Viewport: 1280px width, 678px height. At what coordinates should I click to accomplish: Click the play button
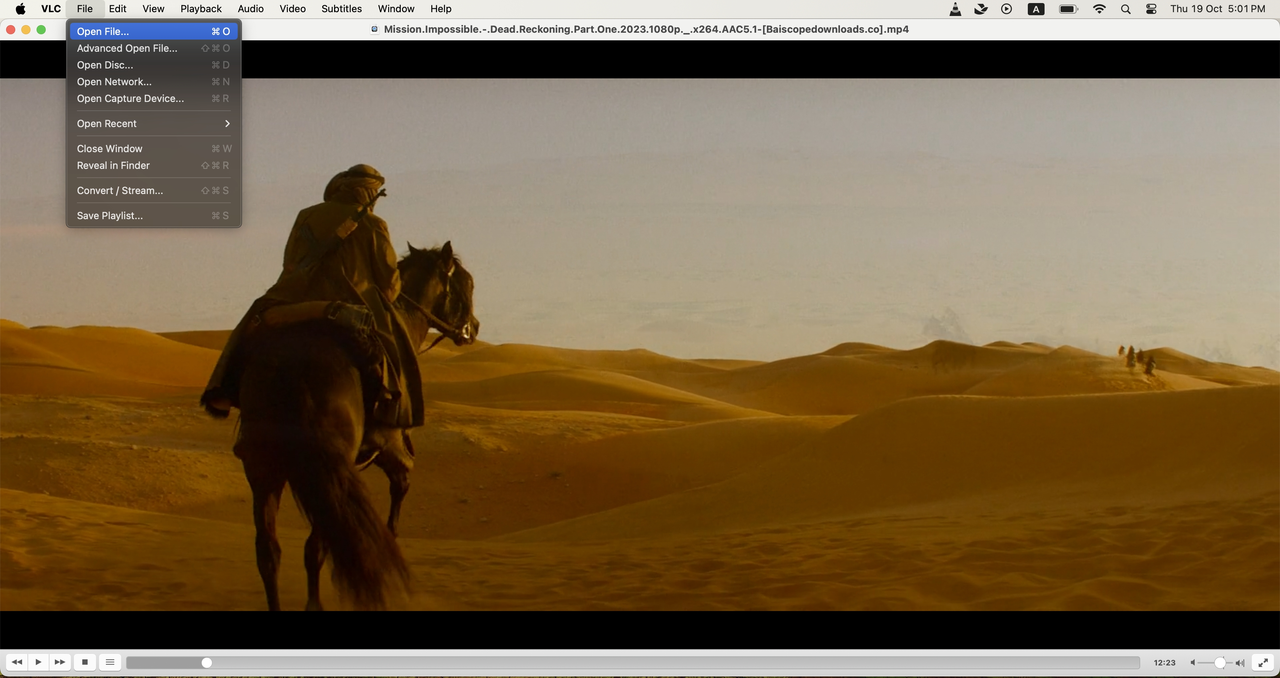pyautogui.click(x=38, y=662)
